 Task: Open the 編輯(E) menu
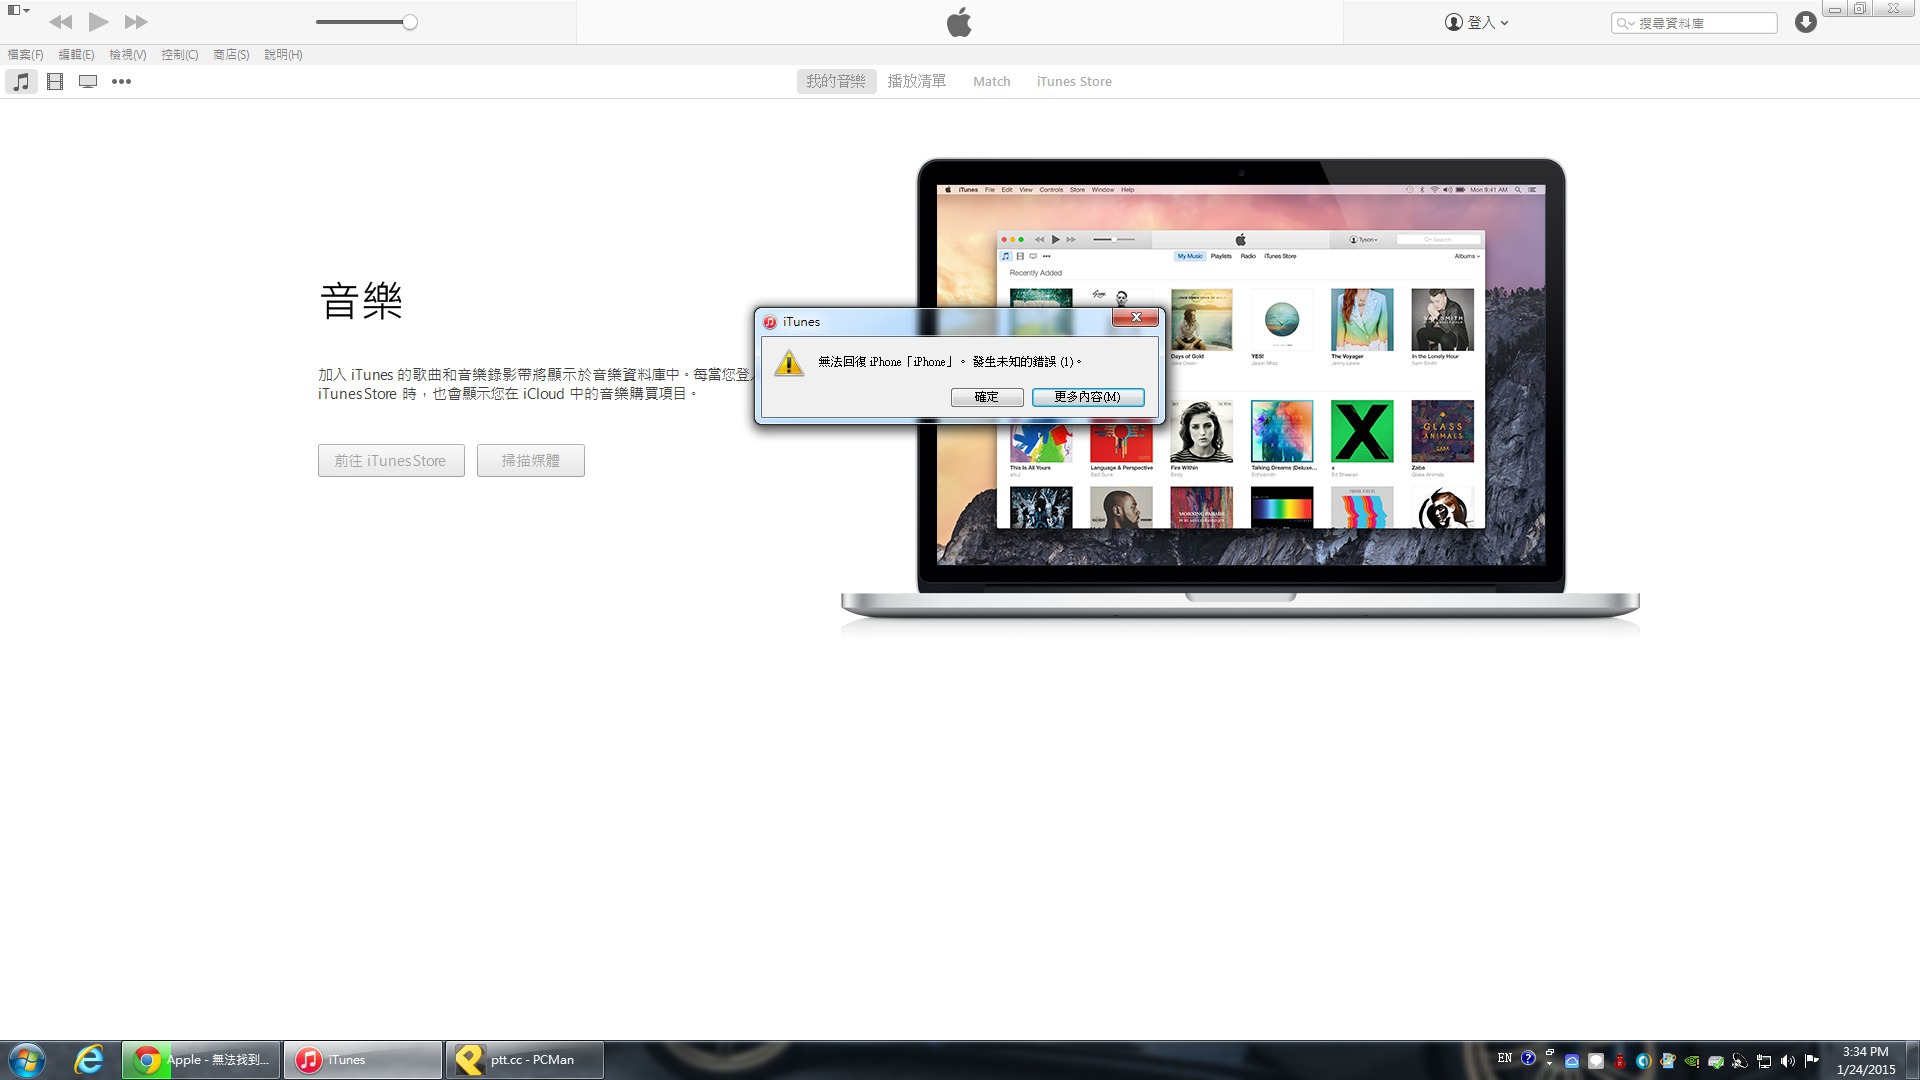[x=76, y=55]
